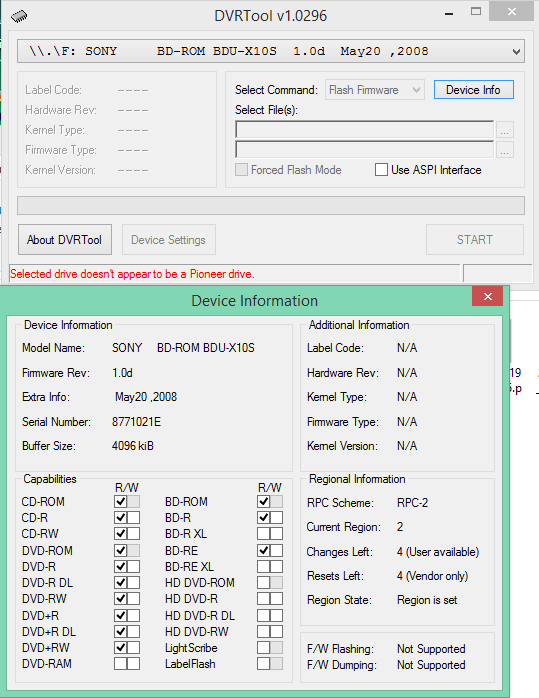Viewport: 539px width, 698px height.
Task: Click the Extra Info value May20 ,2008
Action: [146, 397]
